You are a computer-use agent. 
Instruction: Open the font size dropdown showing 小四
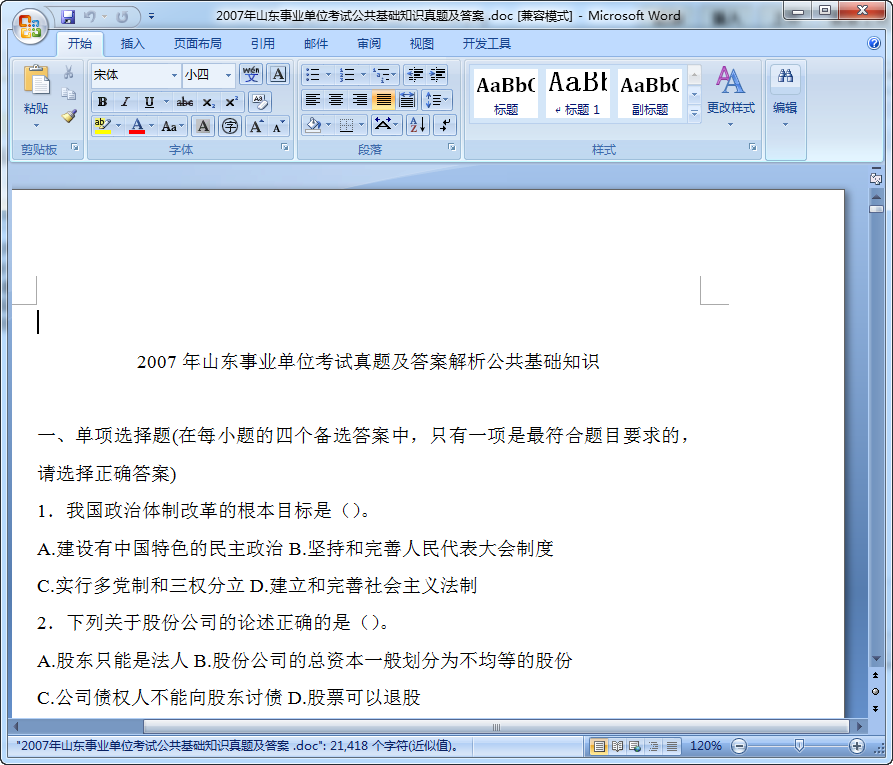227,75
